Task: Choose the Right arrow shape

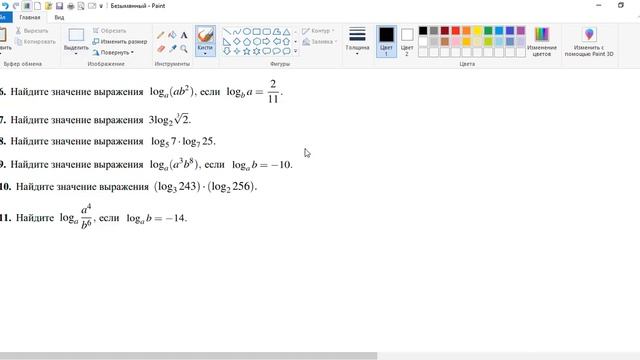Action: pyautogui.click(x=267, y=42)
